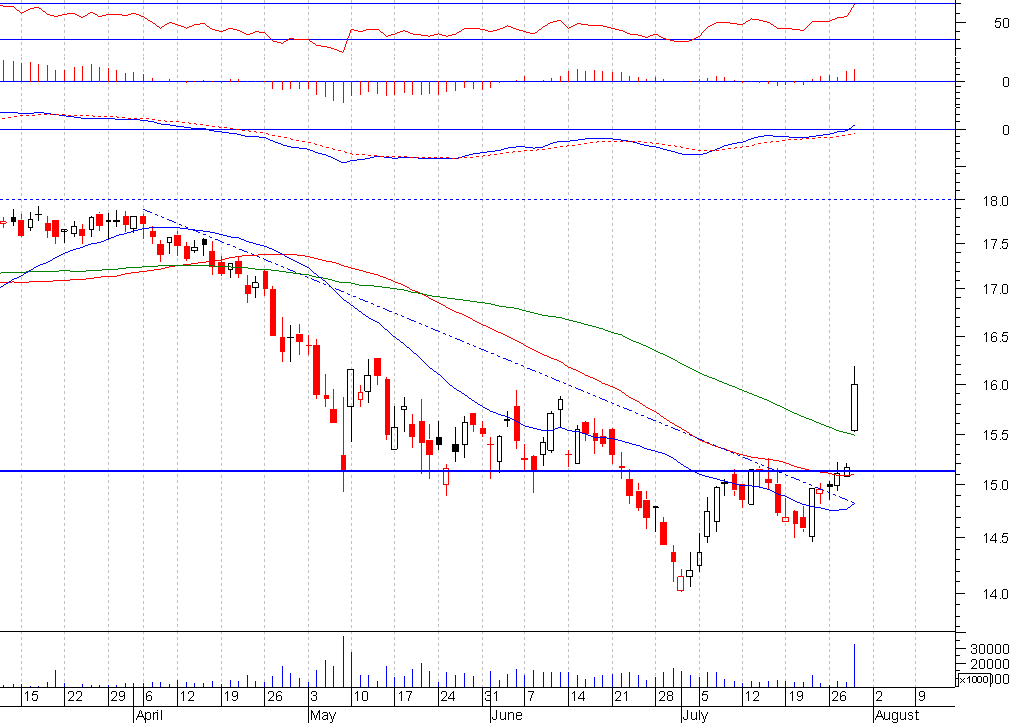The height and width of the screenshot is (723, 1013).
Task: Click the 29 date label before April
Action: click(118, 697)
